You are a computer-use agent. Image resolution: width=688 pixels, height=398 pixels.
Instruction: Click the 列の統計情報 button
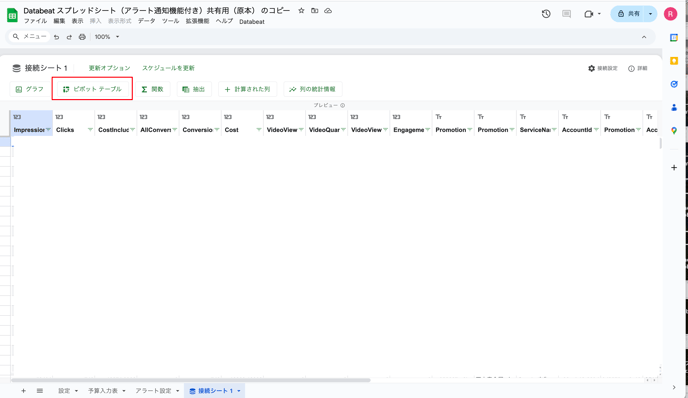click(312, 89)
